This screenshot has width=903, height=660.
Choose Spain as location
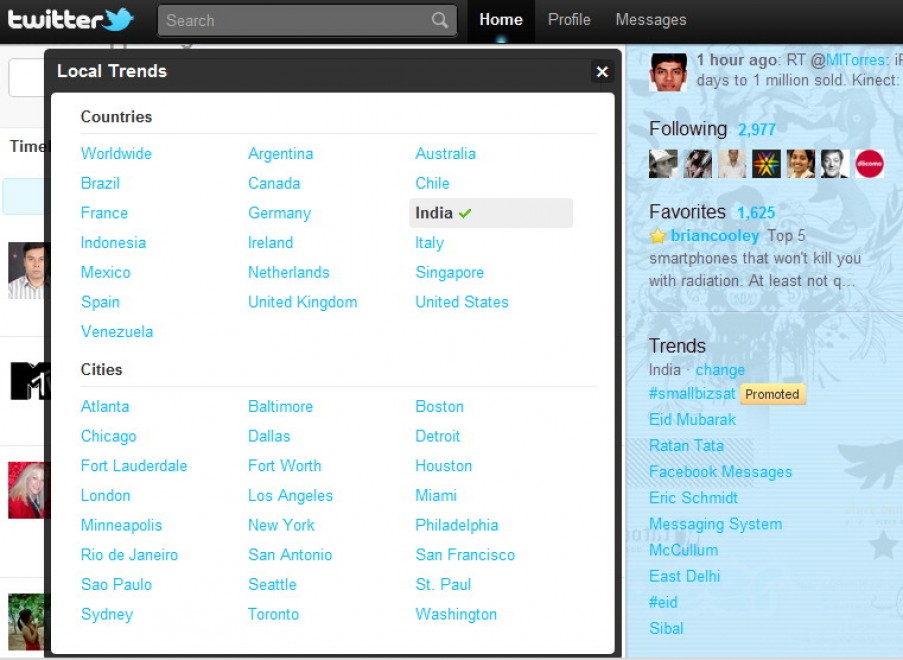pyautogui.click(x=100, y=302)
